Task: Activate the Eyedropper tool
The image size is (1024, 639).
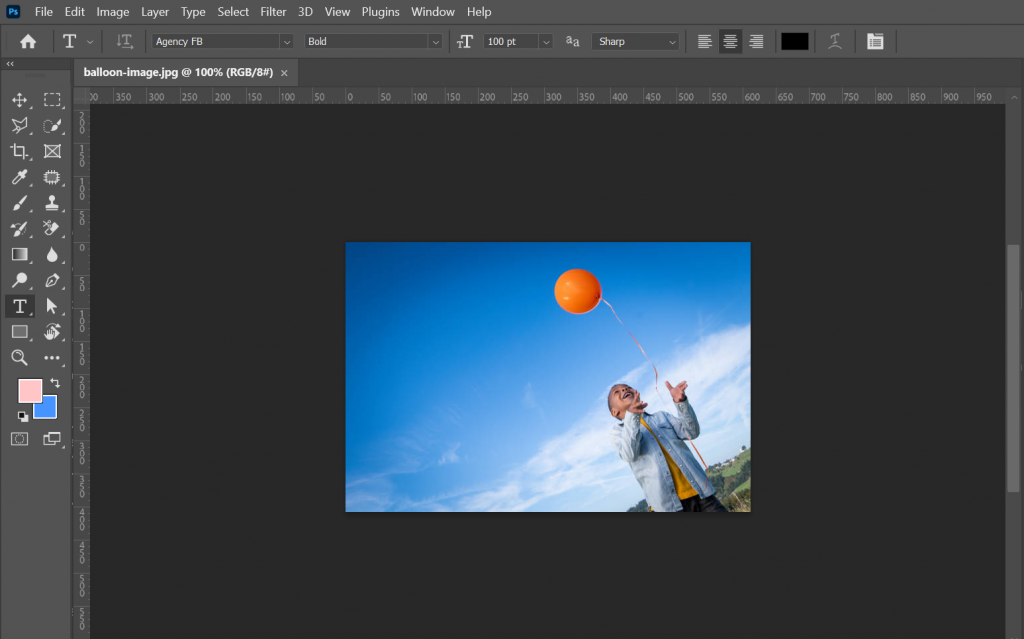Action: [20, 177]
